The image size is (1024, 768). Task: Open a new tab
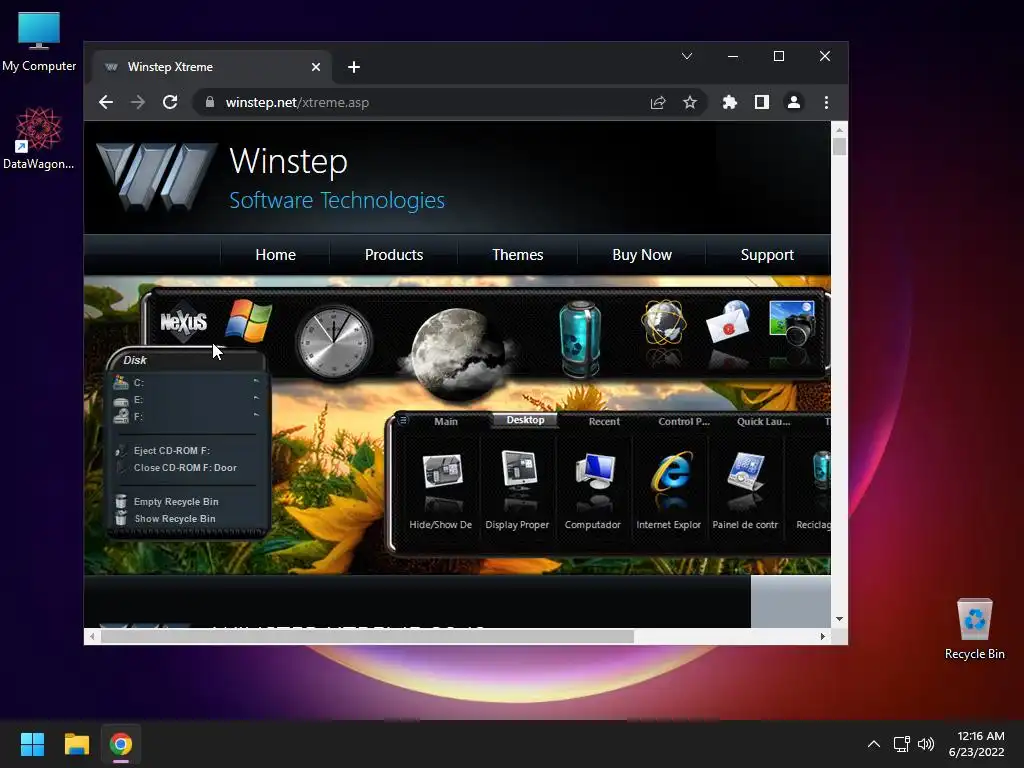pos(353,67)
